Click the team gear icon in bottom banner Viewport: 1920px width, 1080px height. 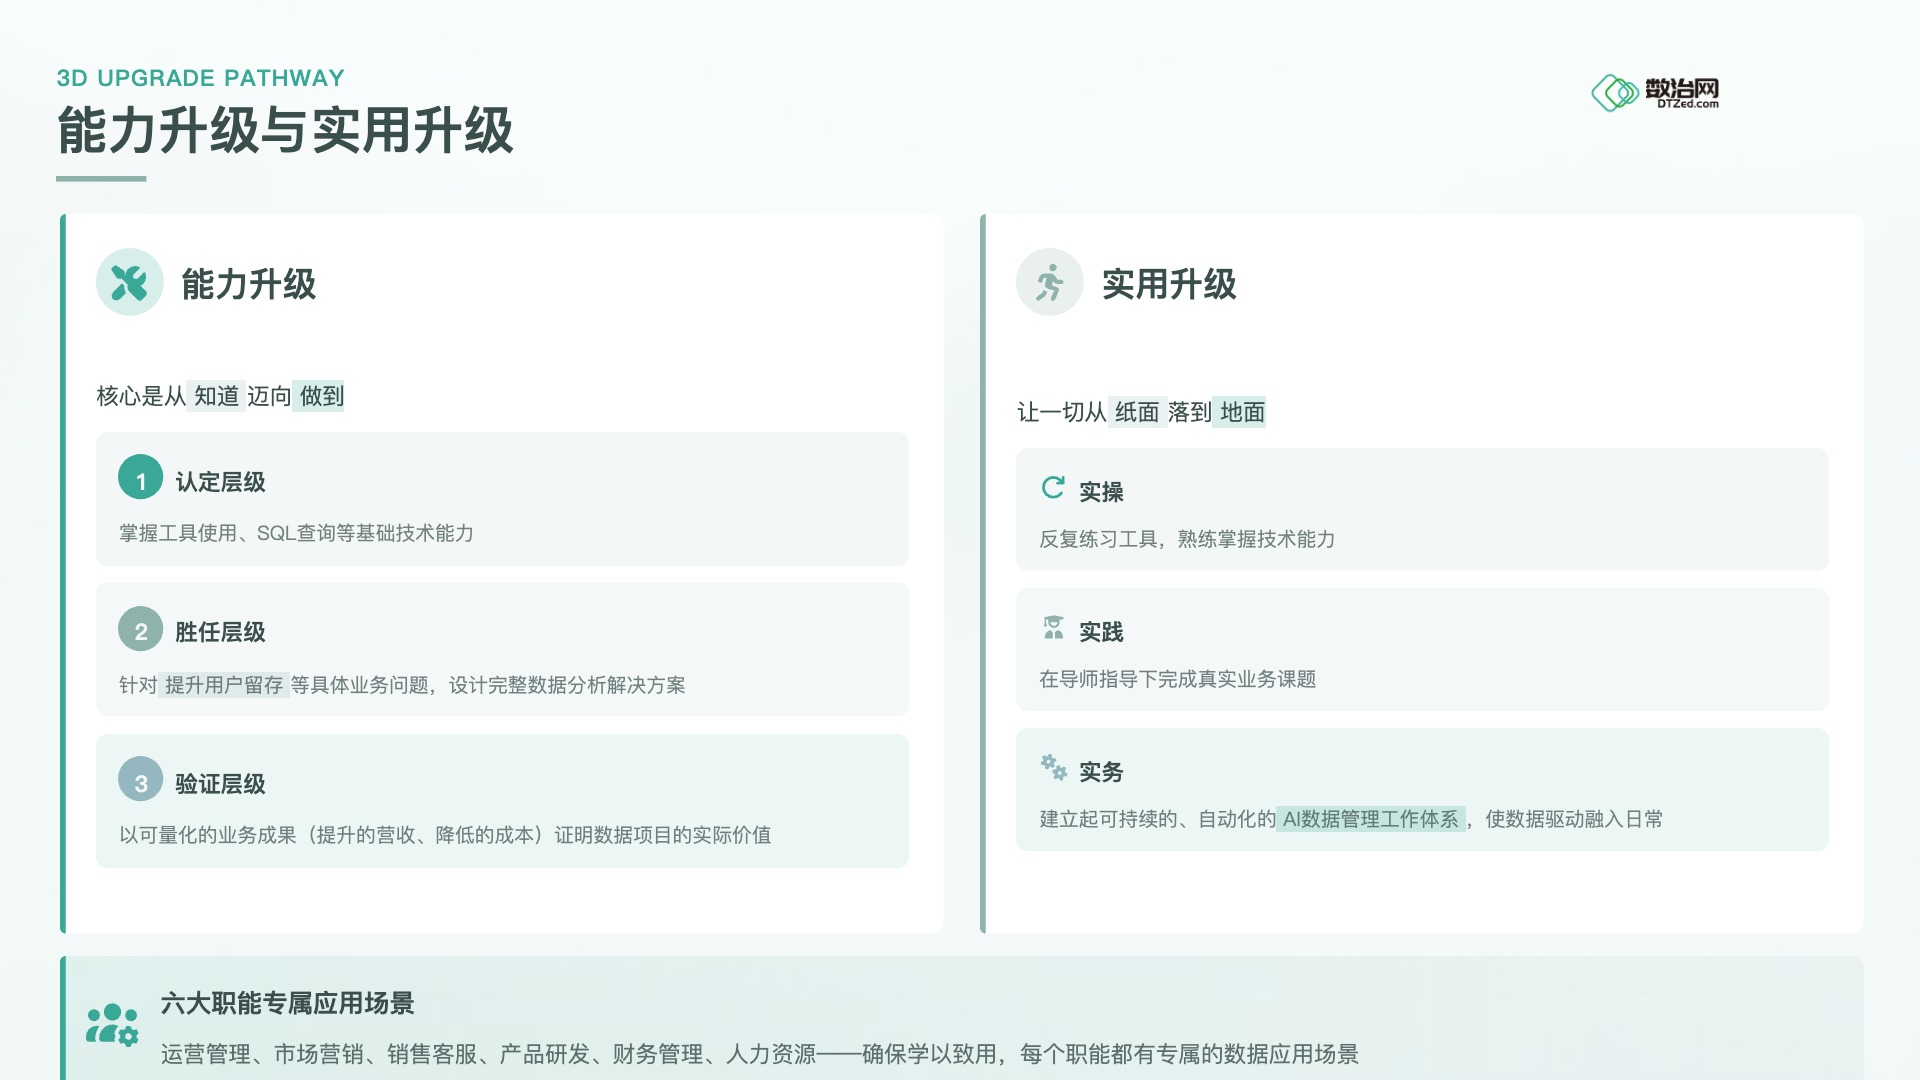pos(112,1025)
